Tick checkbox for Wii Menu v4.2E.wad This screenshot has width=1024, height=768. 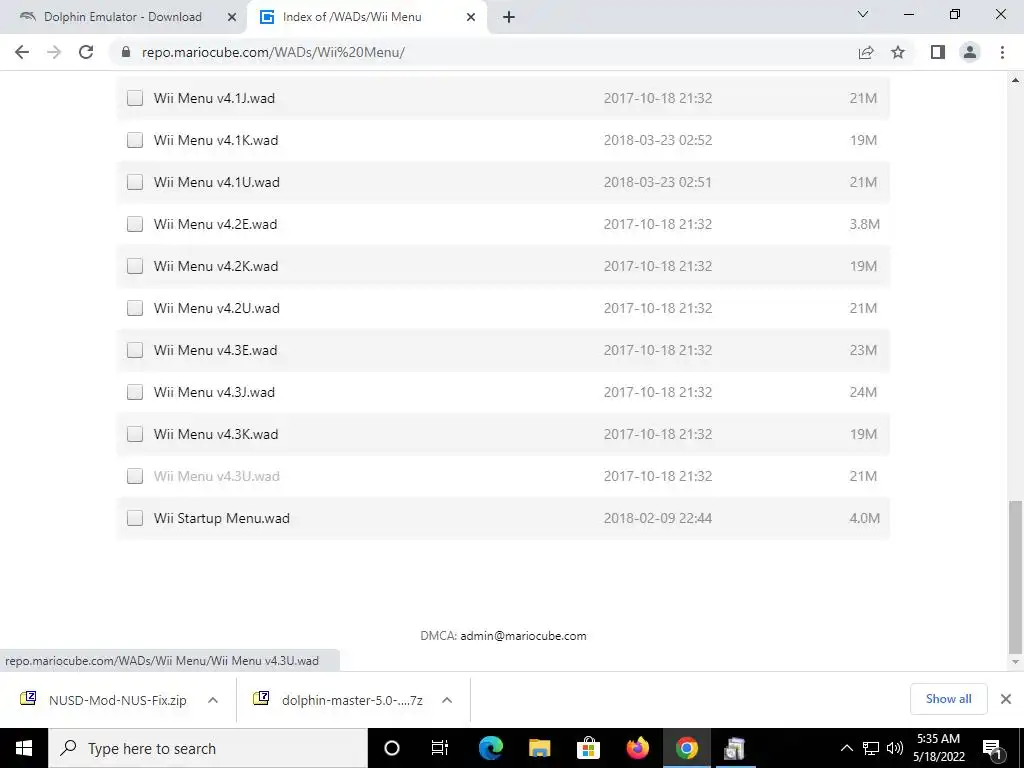click(x=135, y=224)
